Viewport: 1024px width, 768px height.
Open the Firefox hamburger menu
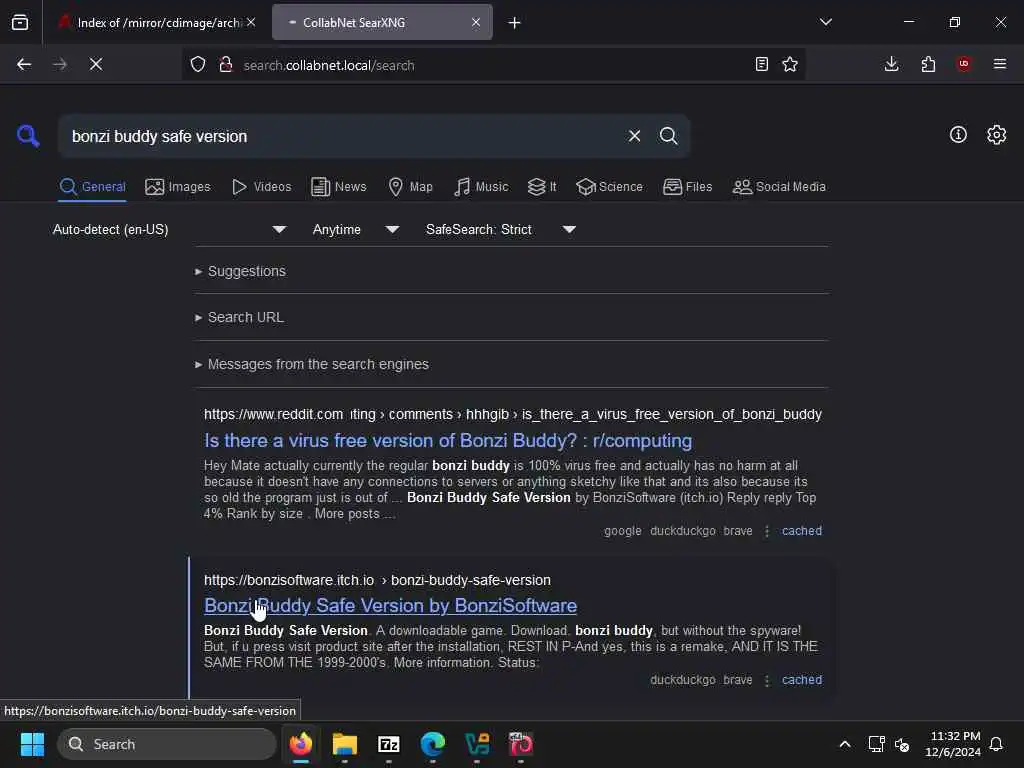pos(1000,64)
